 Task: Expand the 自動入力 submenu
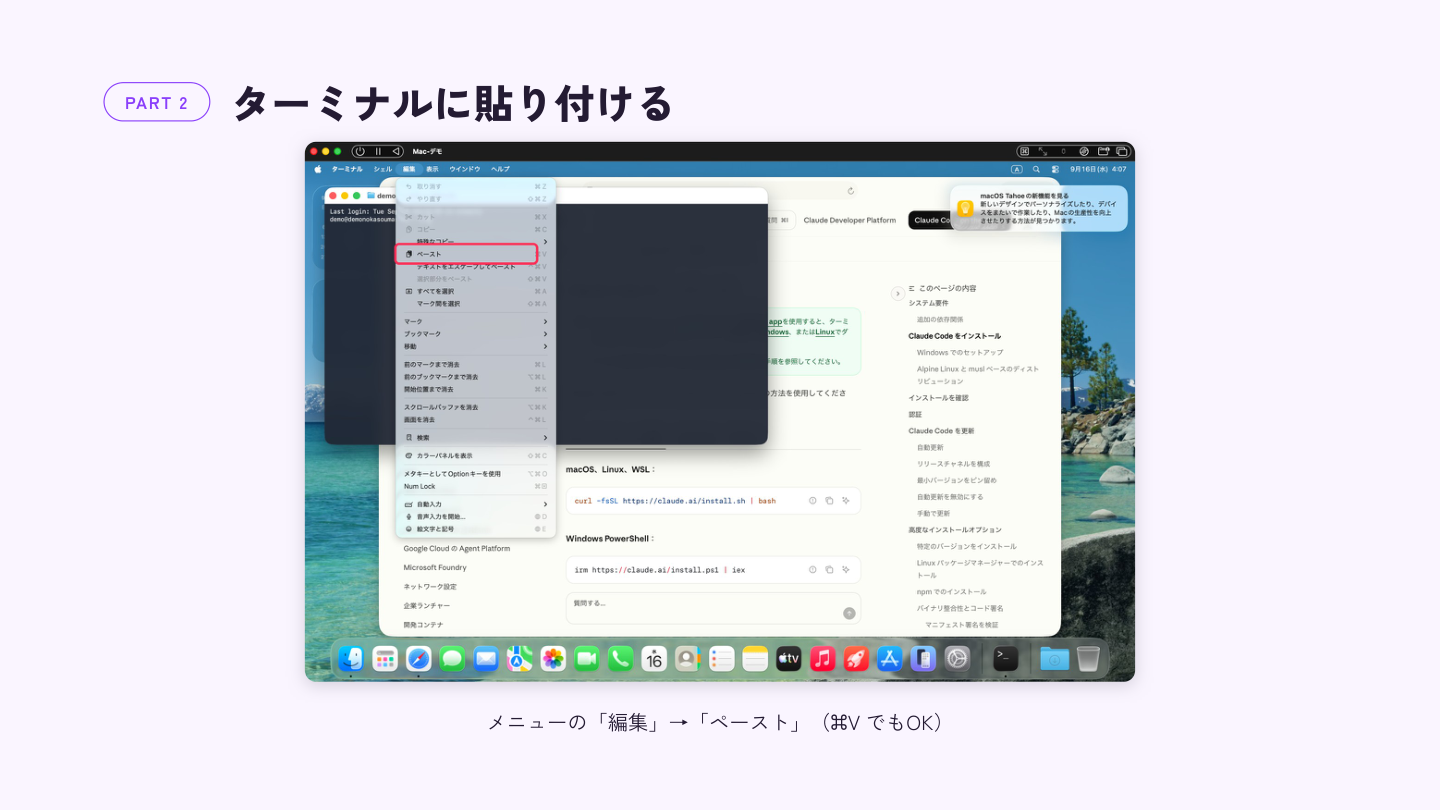click(x=476, y=504)
